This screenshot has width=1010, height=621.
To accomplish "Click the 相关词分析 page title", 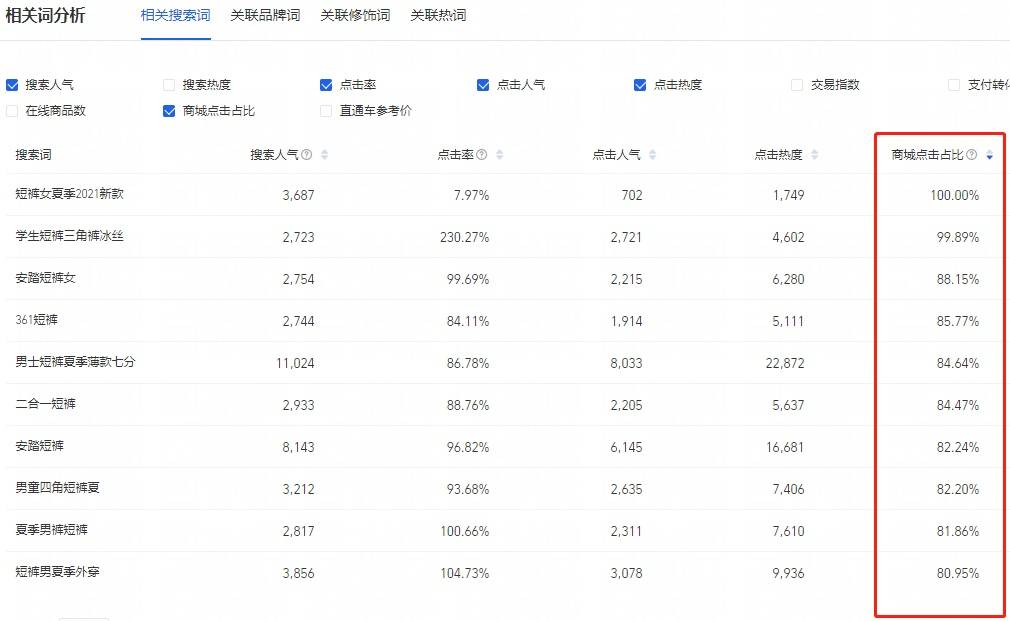I will [45, 15].
